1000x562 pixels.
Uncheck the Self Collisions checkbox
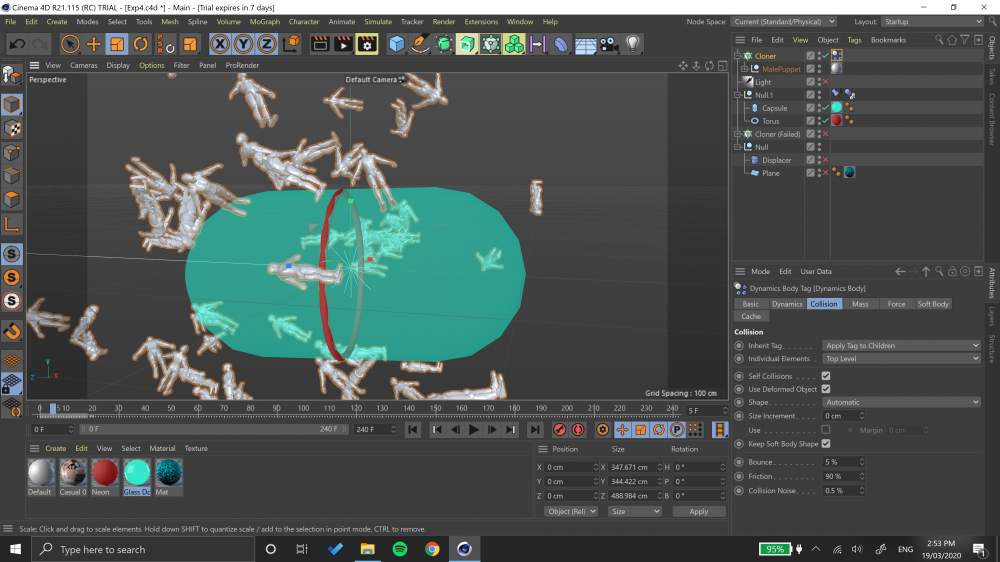pos(826,376)
